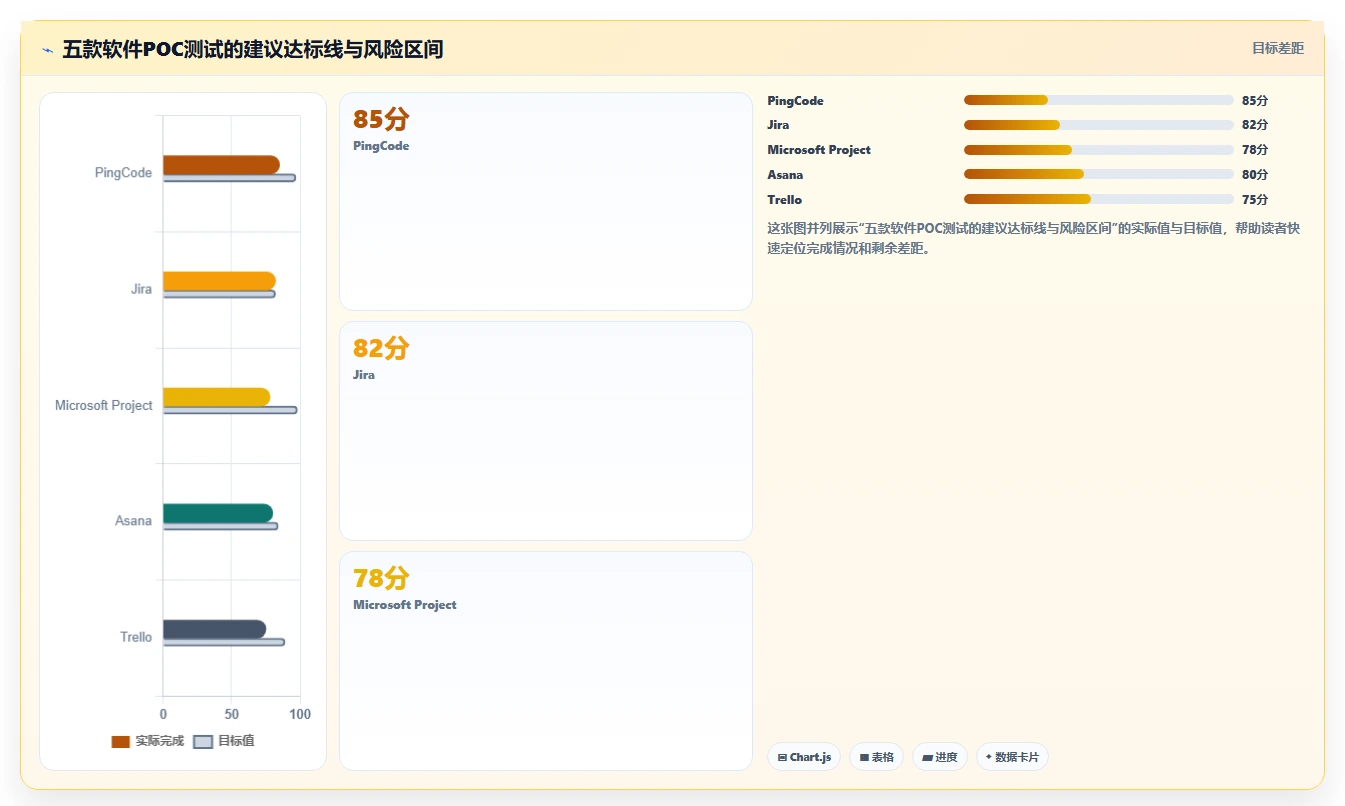Click the 目标差距 label in the header
The height and width of the screenshot is (806, 1345).
(1278, 48)
